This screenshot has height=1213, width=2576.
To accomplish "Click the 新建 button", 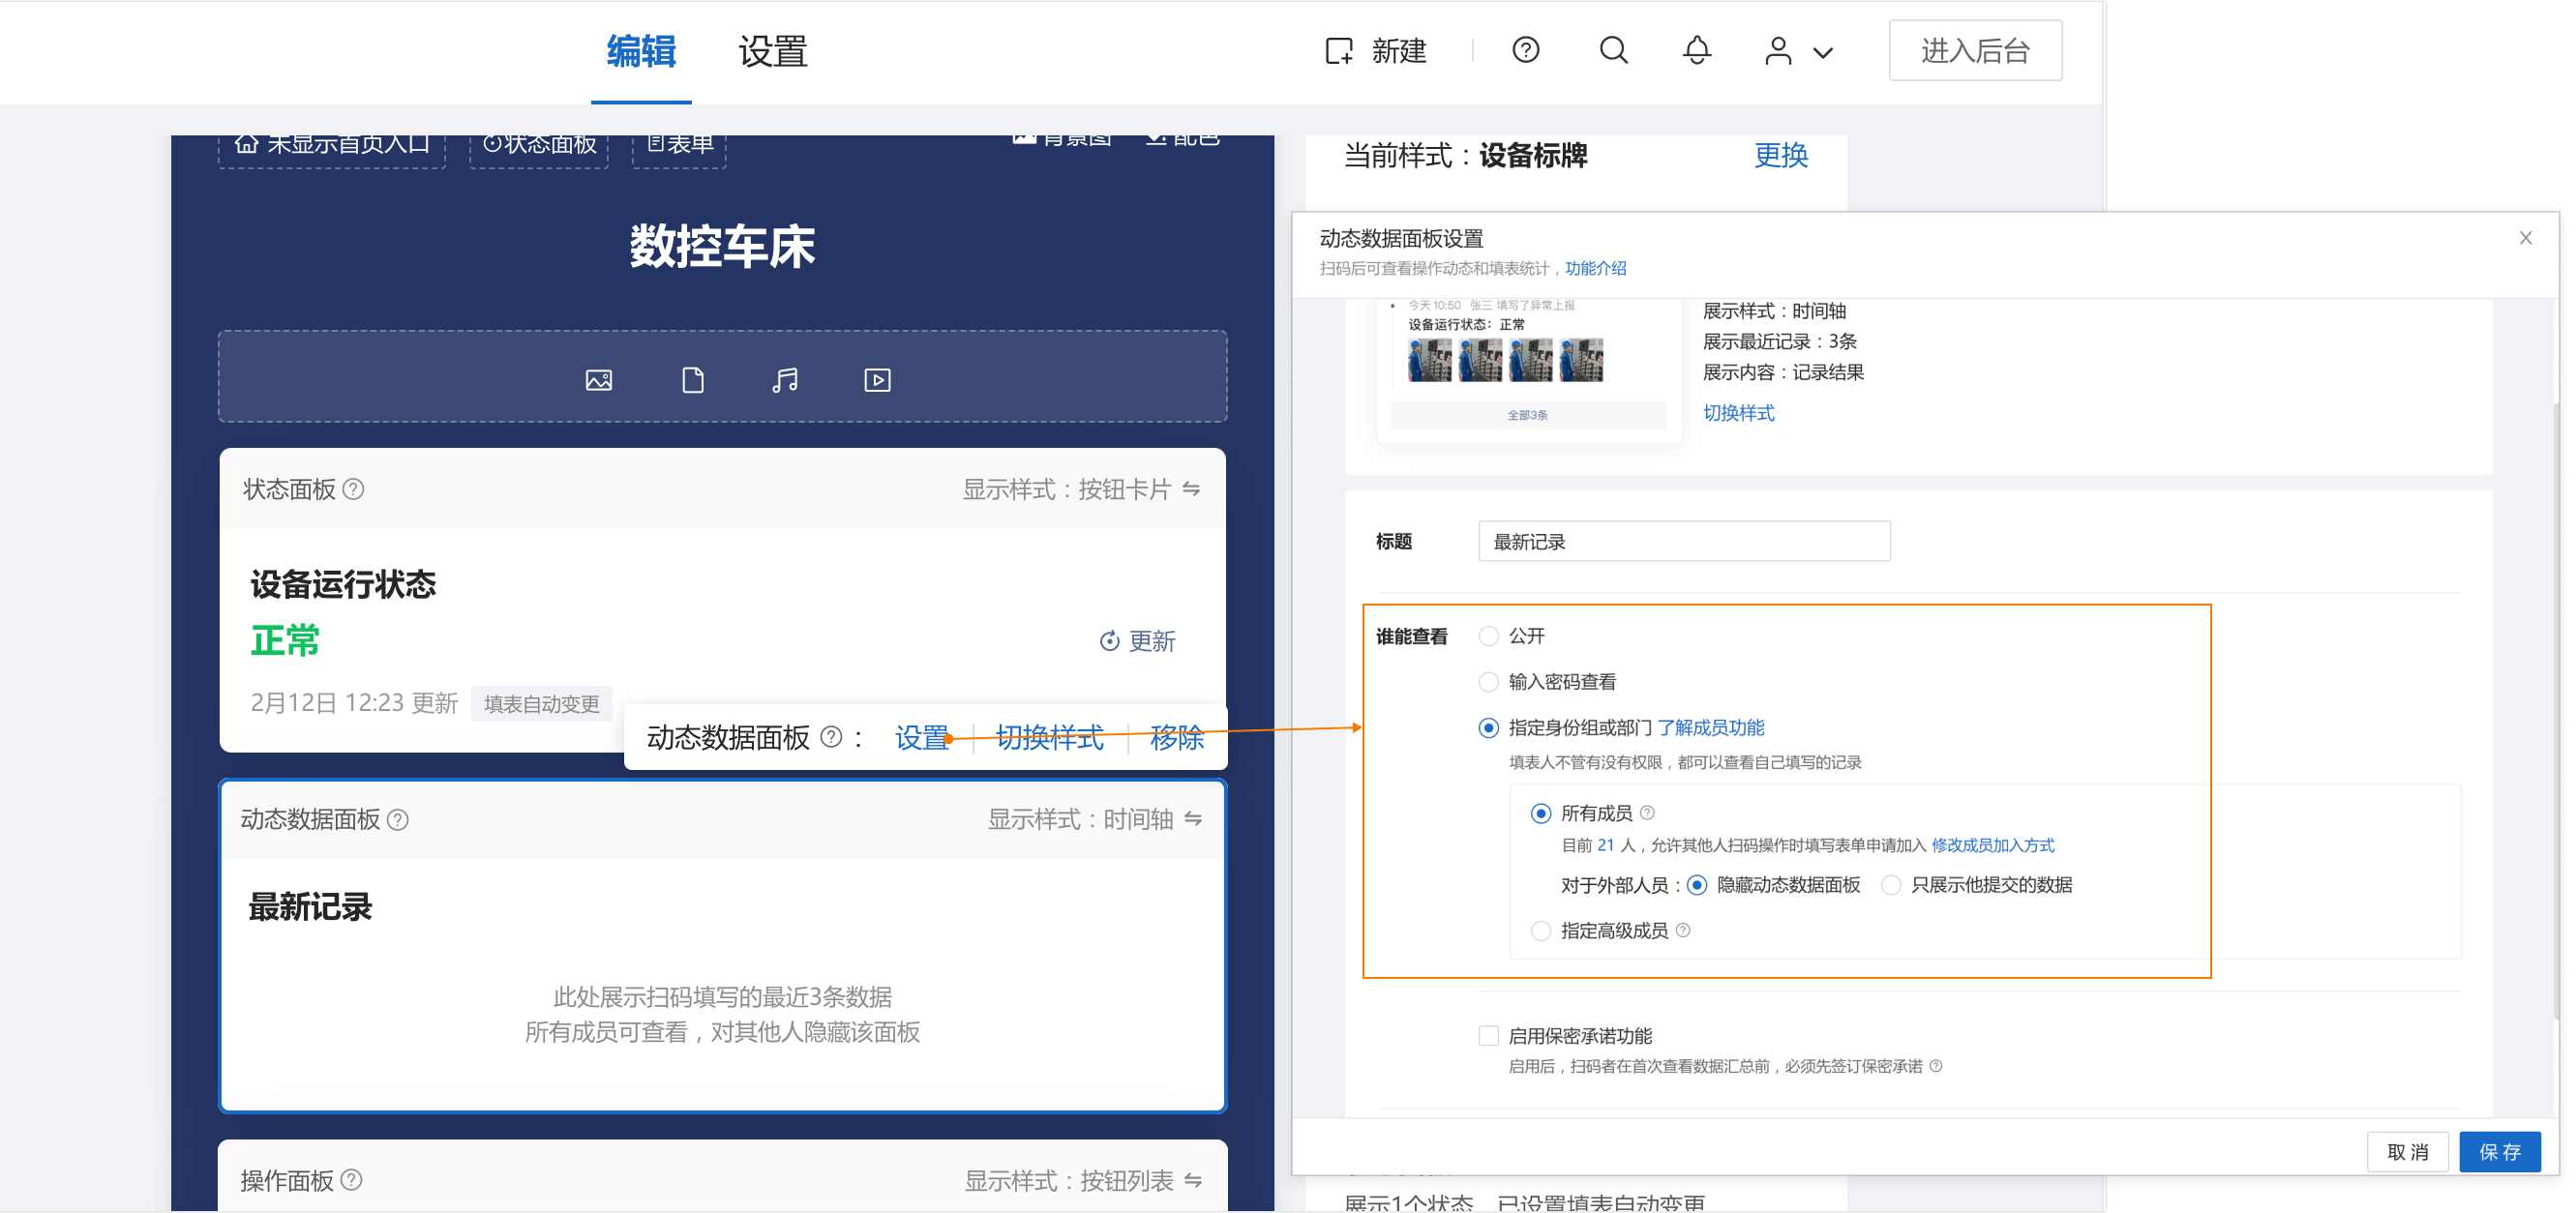I will coord(1376,51).
